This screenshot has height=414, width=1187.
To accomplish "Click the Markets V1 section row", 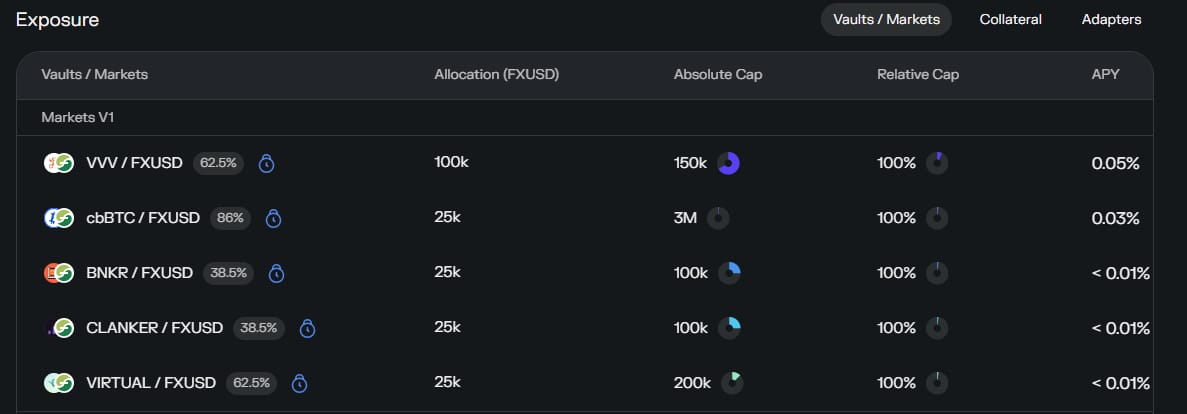I will point(78,117).
